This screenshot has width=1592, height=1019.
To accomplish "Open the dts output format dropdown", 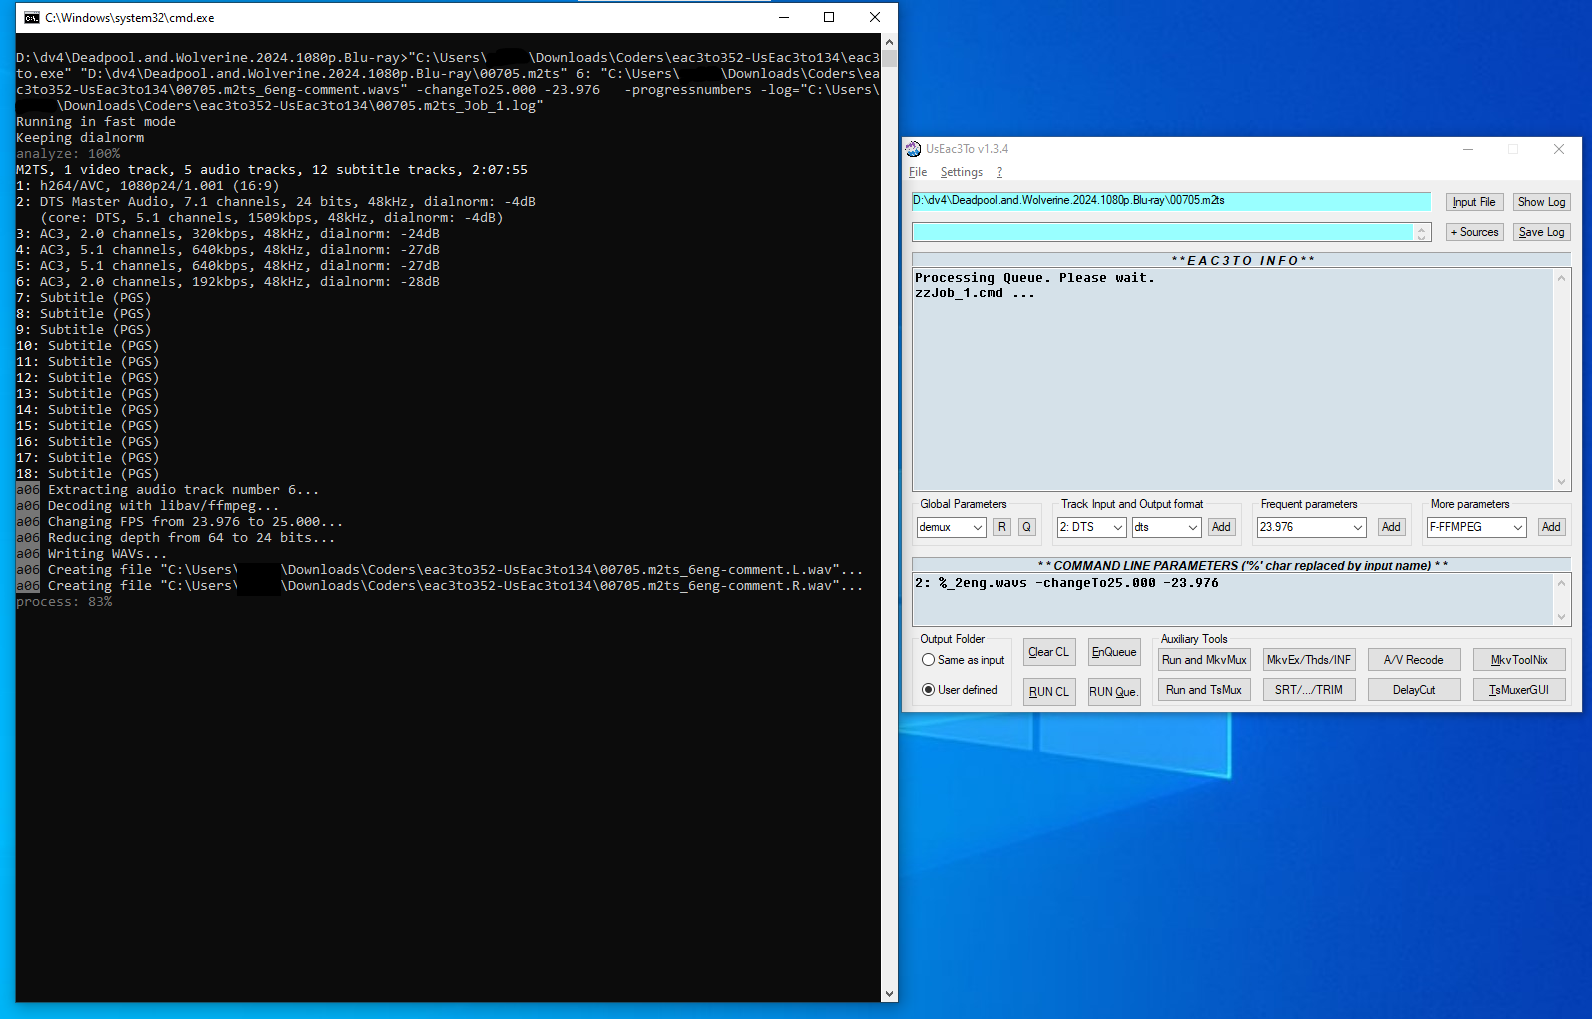I will coord(1167,527).
